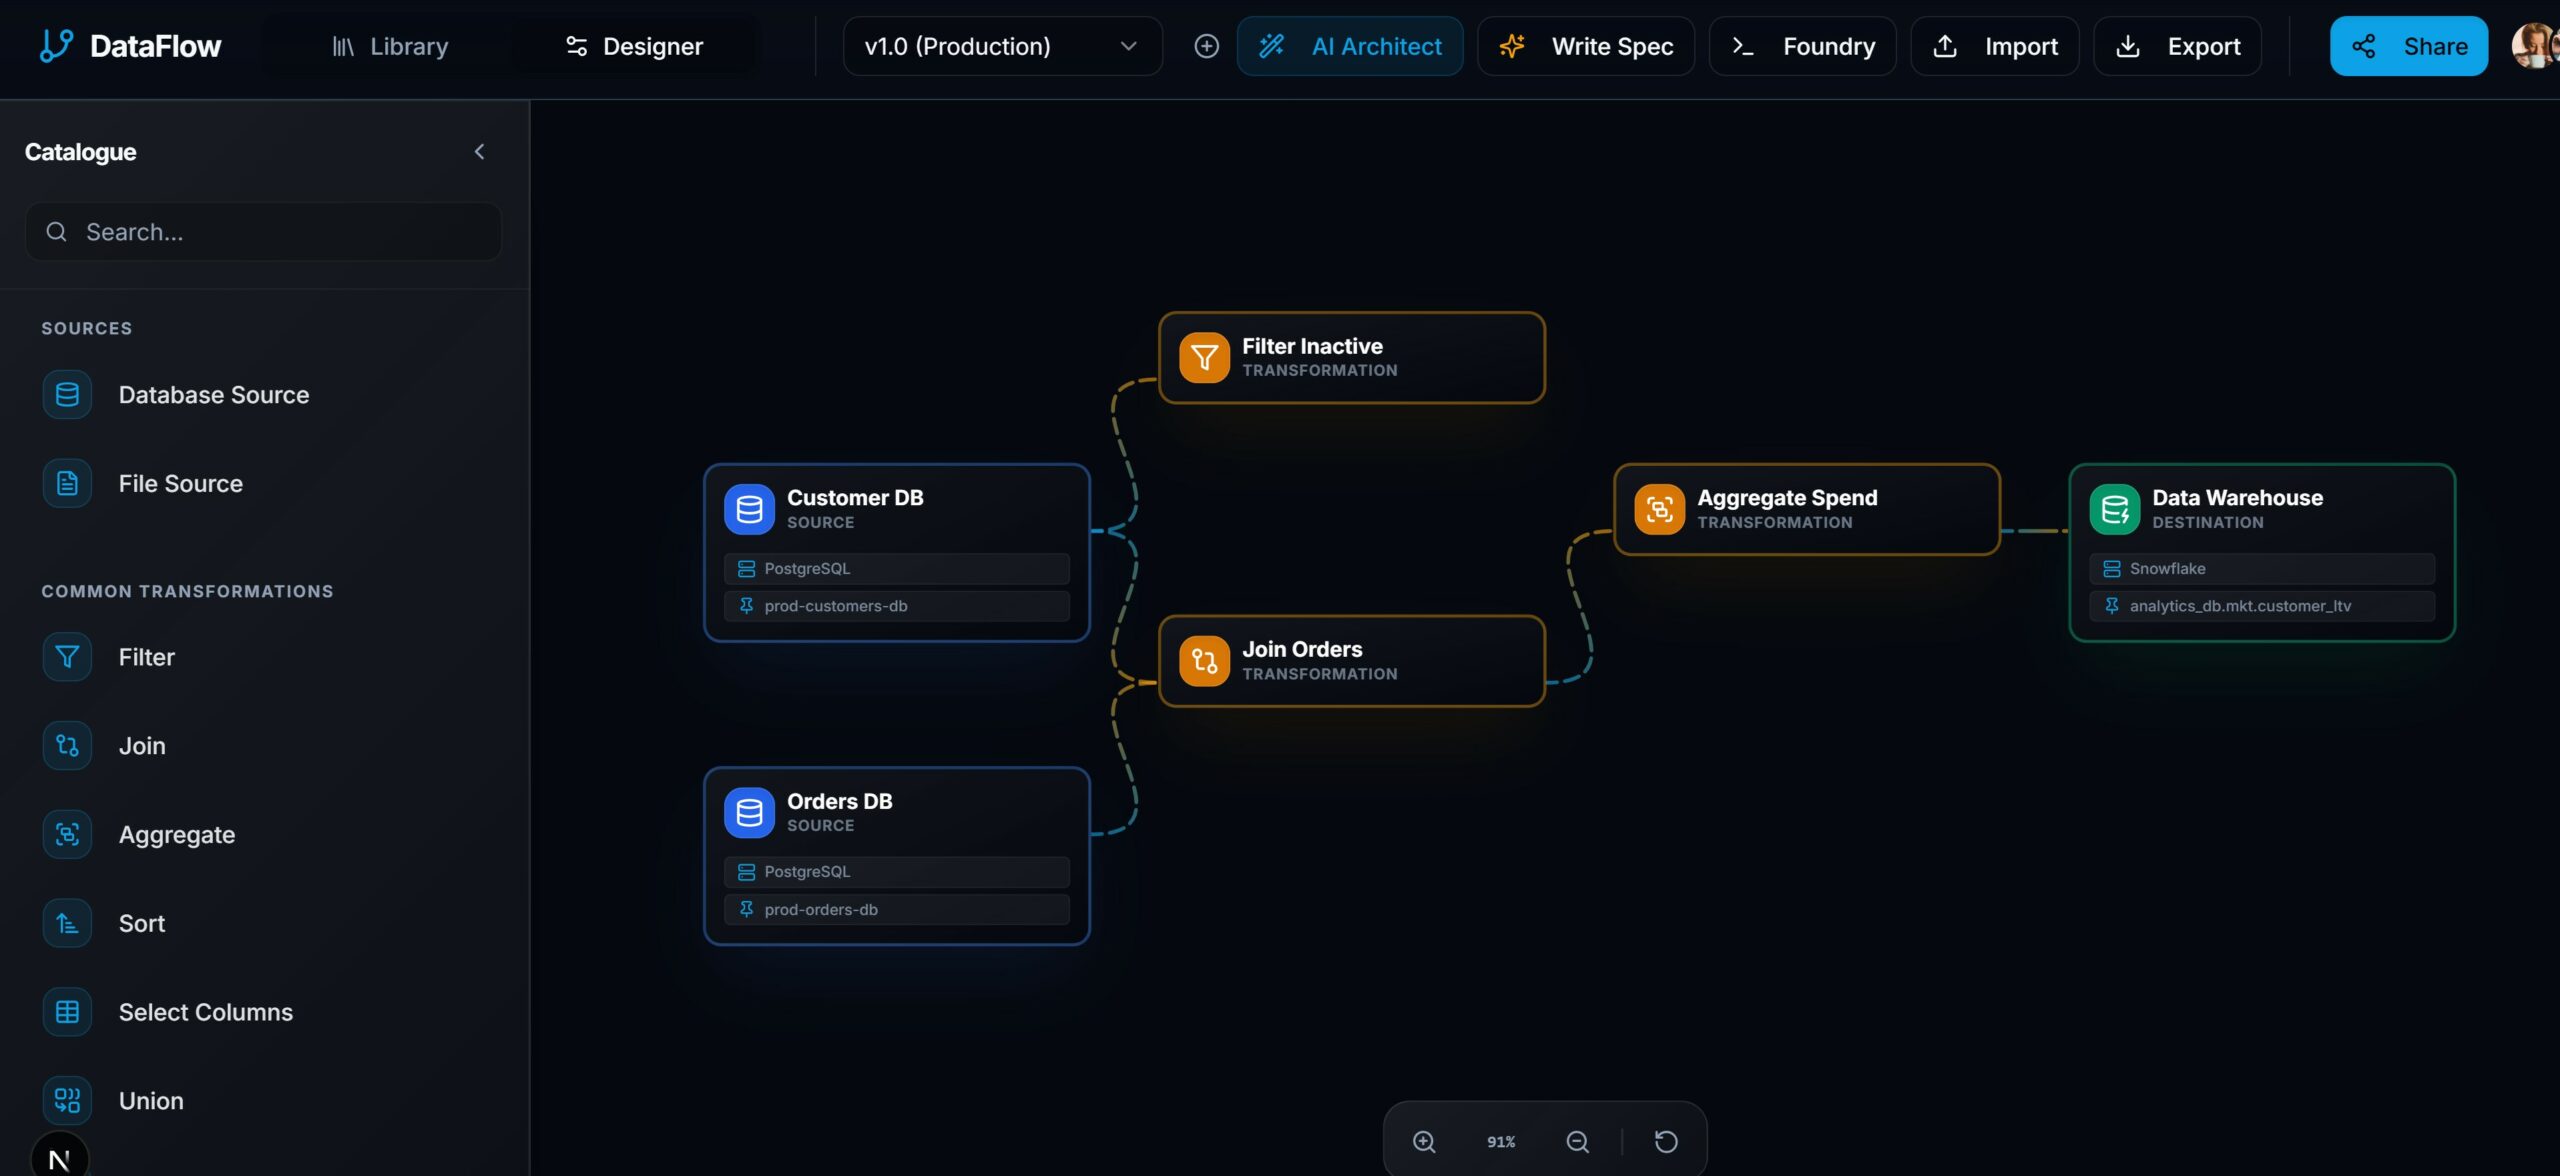Viewport: 2560px width, 1176px height.
Task: Click the Join Orders node icon
Action: tap(1204, 661)
